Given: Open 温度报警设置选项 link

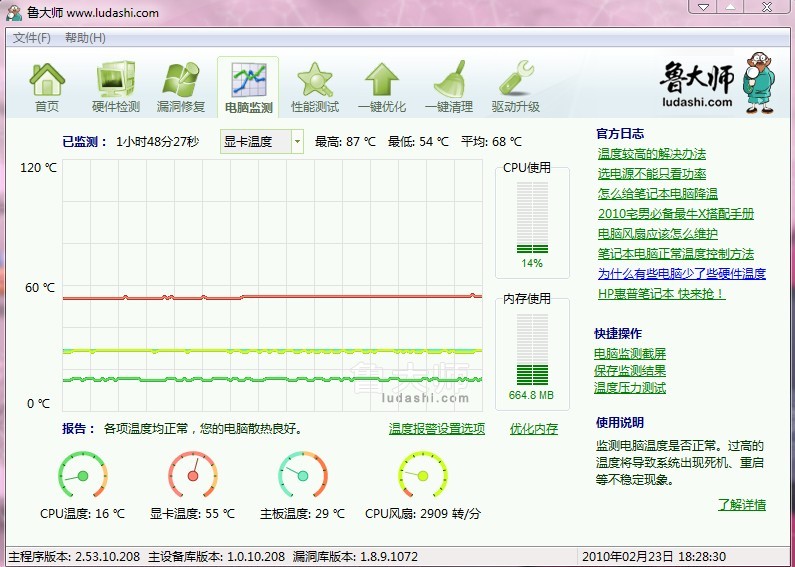Looking at the screenshot, I should point(437,429).
